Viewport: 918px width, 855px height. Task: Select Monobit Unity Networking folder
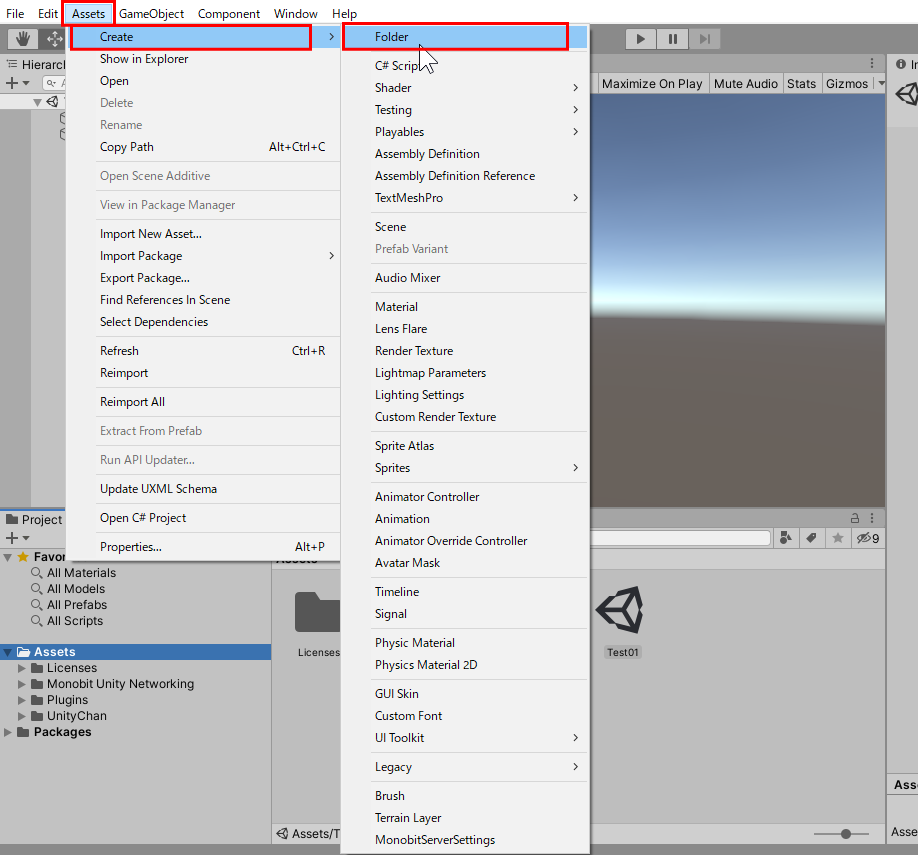pos(120,684)
